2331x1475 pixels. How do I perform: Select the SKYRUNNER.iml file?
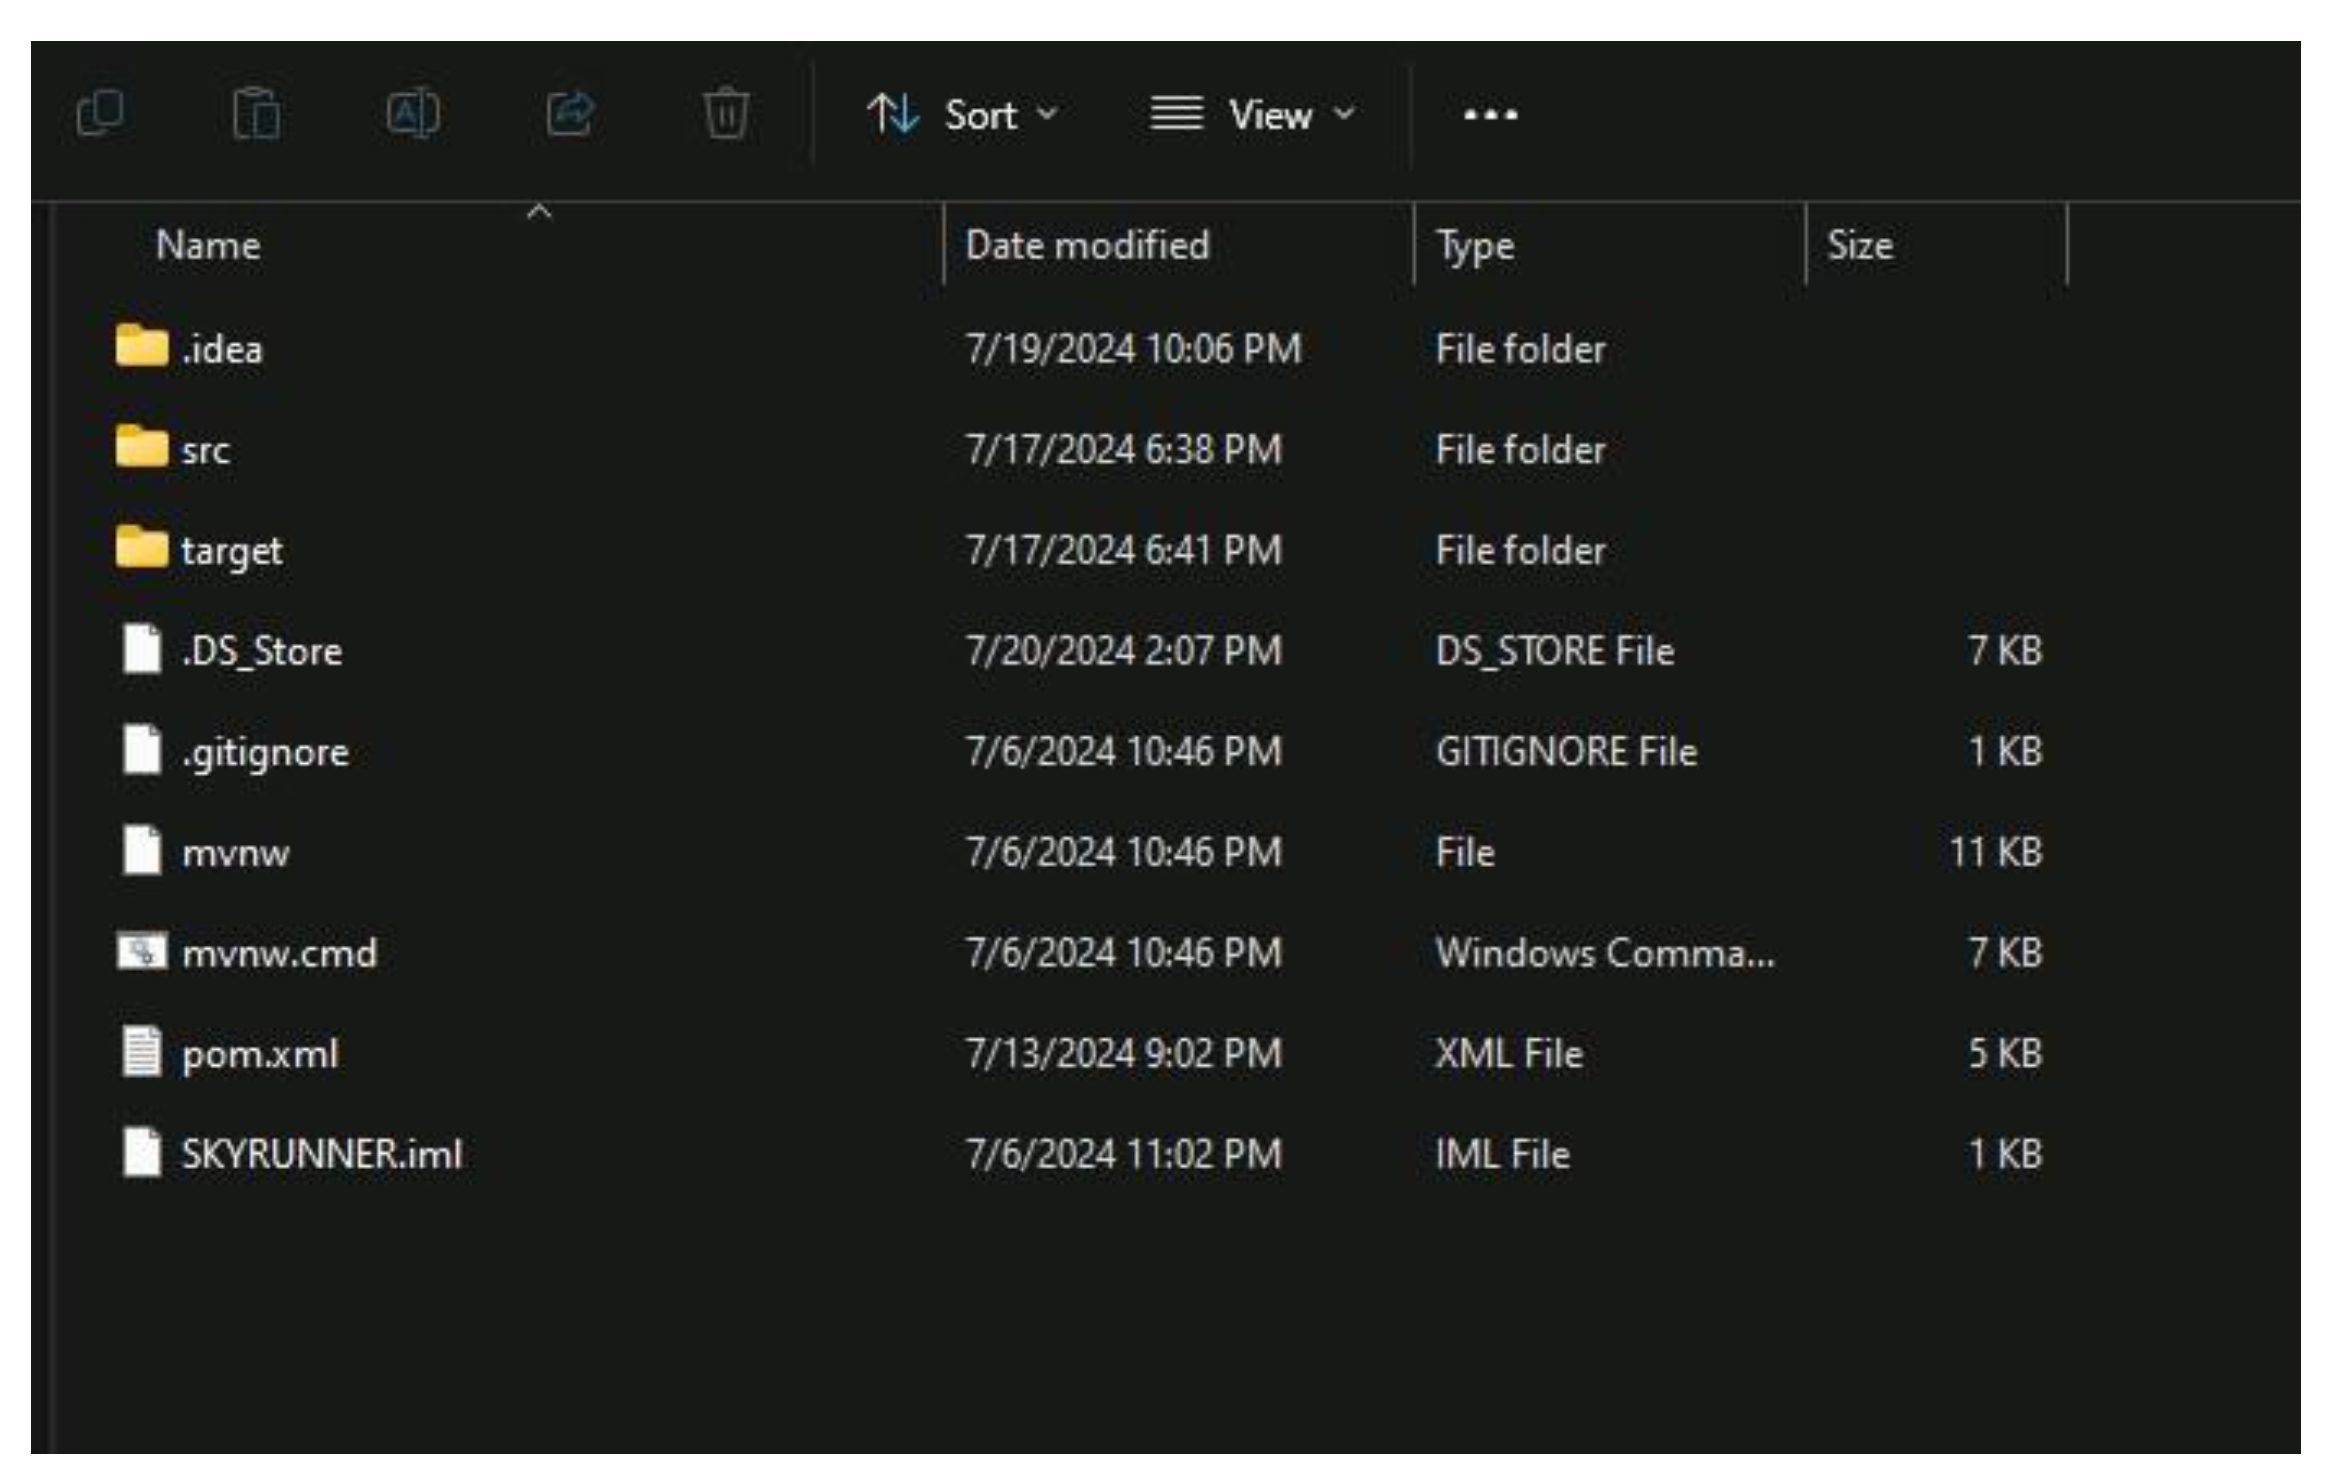pyautogui.click(x=321, y=1155)
